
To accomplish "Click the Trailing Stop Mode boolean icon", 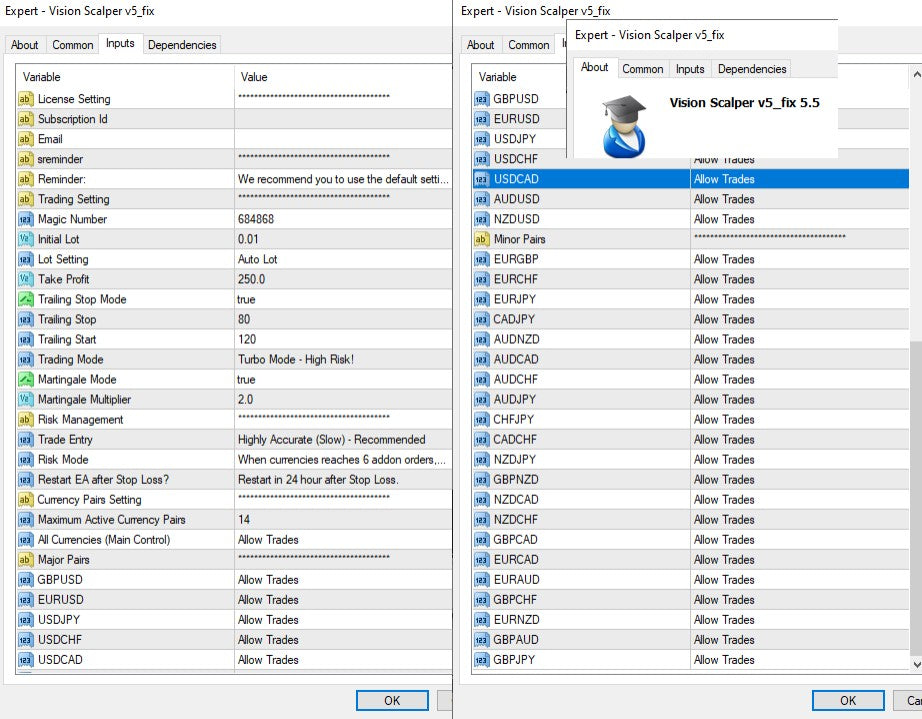I will coord(25,299).
